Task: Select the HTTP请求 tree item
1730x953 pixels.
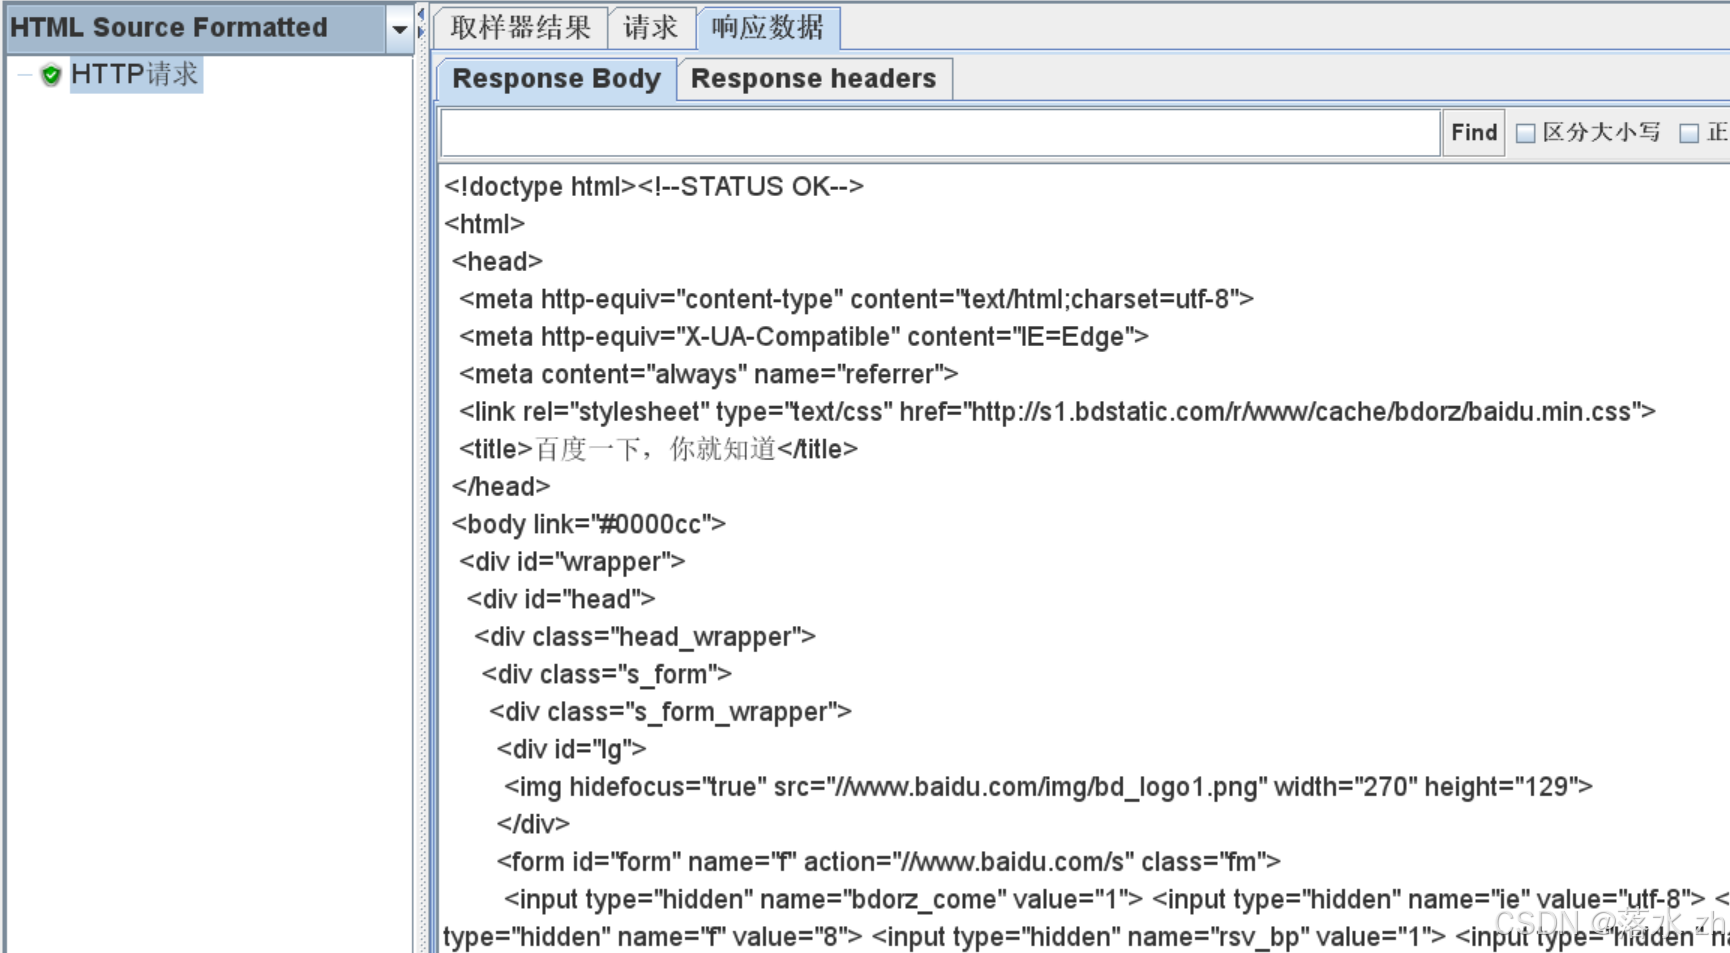Action: tap(135, 74)
